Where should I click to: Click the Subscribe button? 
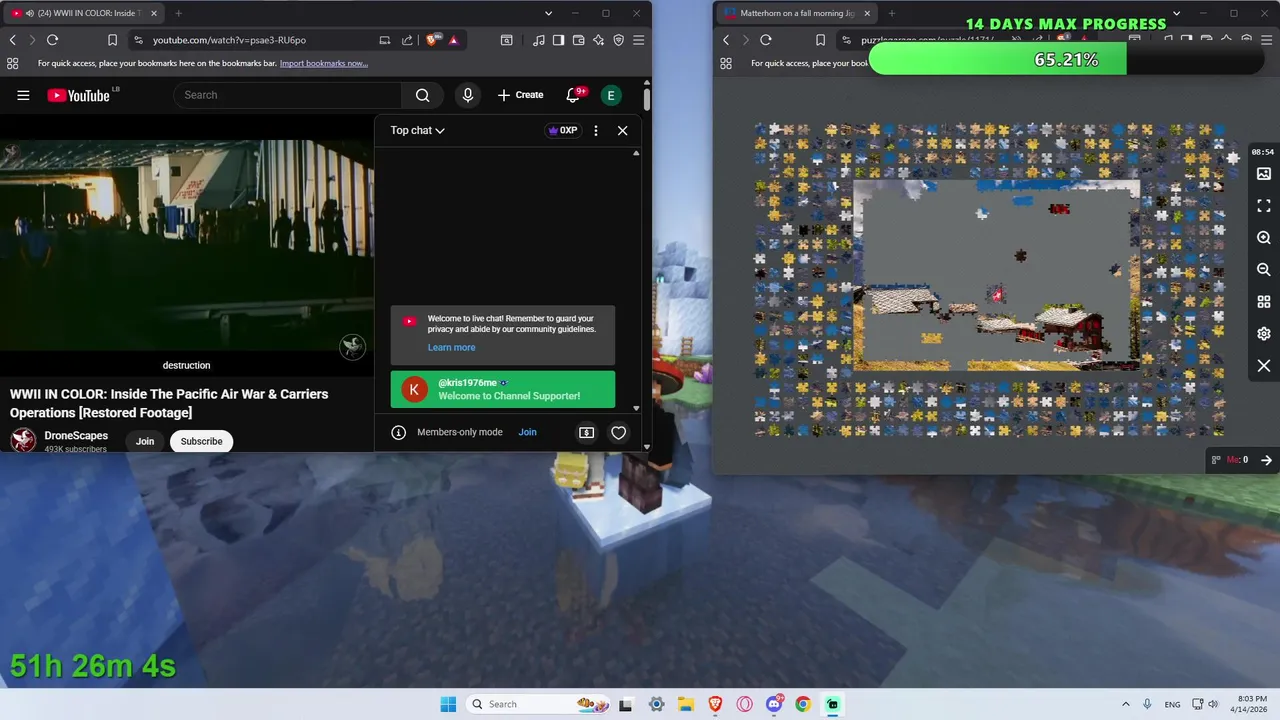click(x=201, y=441)
